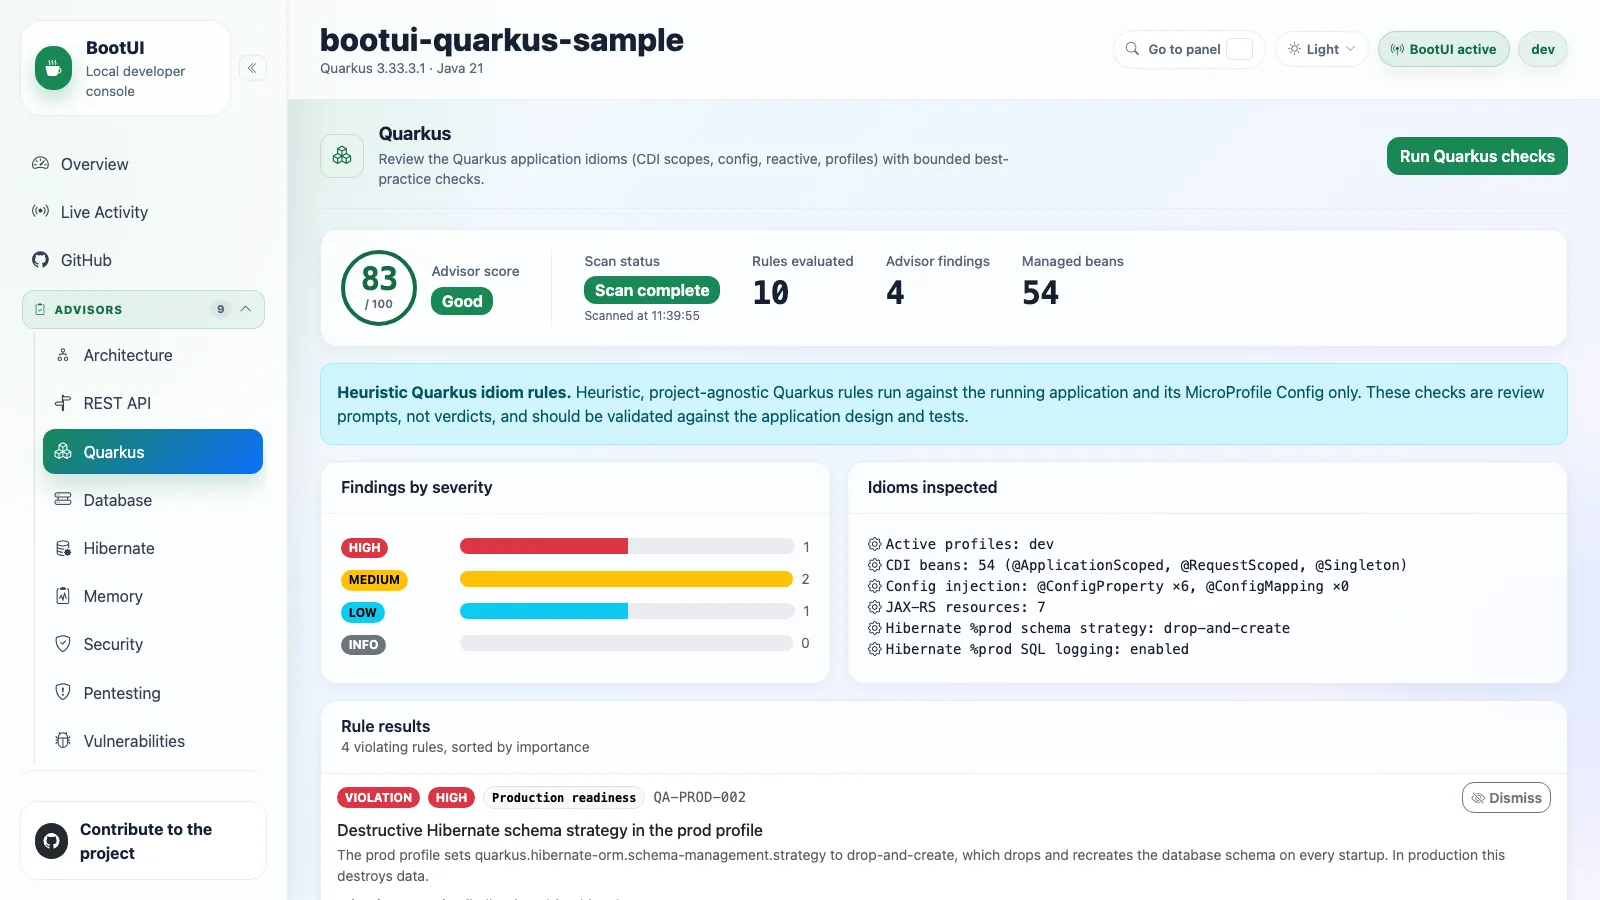
Task: Click the Quarkus cubes icon in the sidebar
Action: (63, 451)
